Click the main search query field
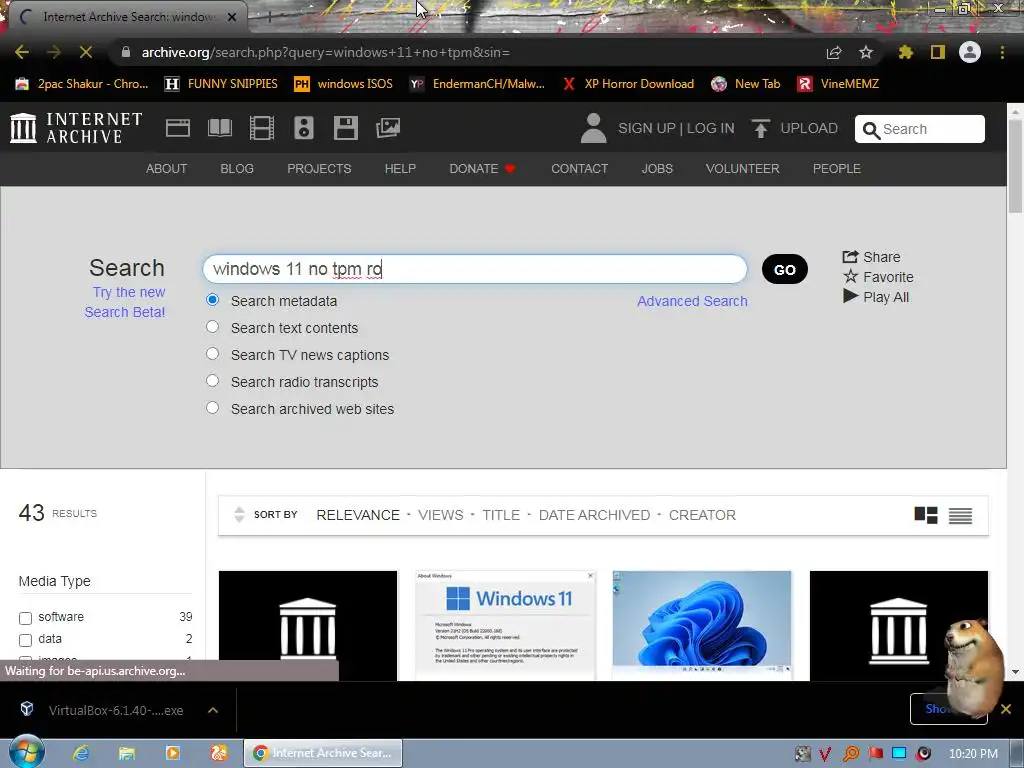Viewport: 1024px width, 768px height. (x=475, y=269)
